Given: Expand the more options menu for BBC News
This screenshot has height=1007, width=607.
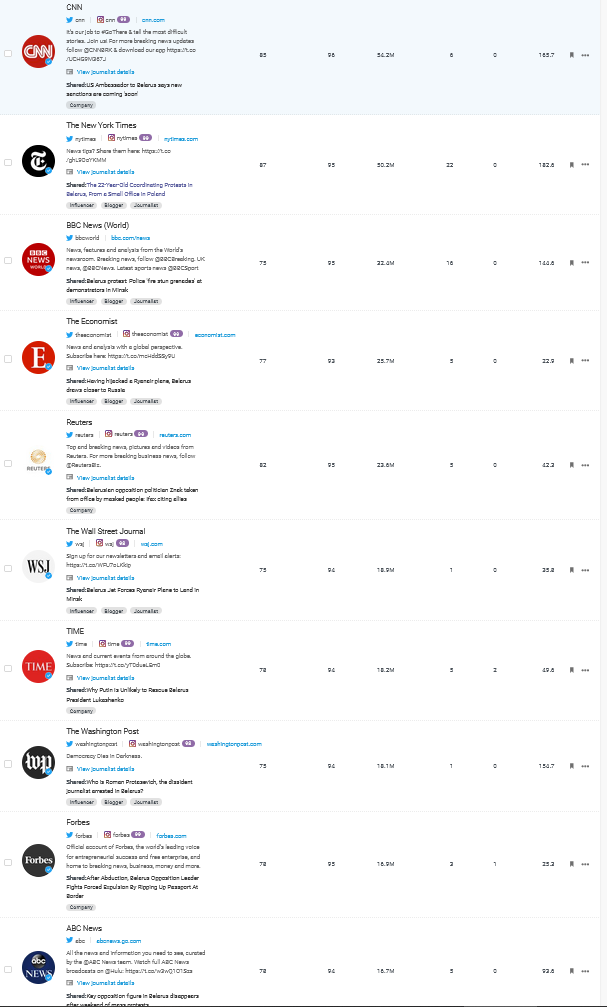Looking at the screenshot, I should coord(585,263).
